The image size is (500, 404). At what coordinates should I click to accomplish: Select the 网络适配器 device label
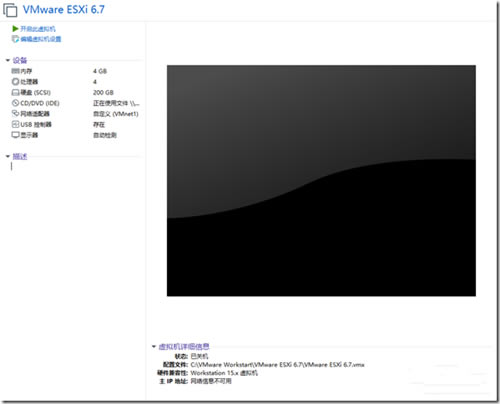(35, 114)
